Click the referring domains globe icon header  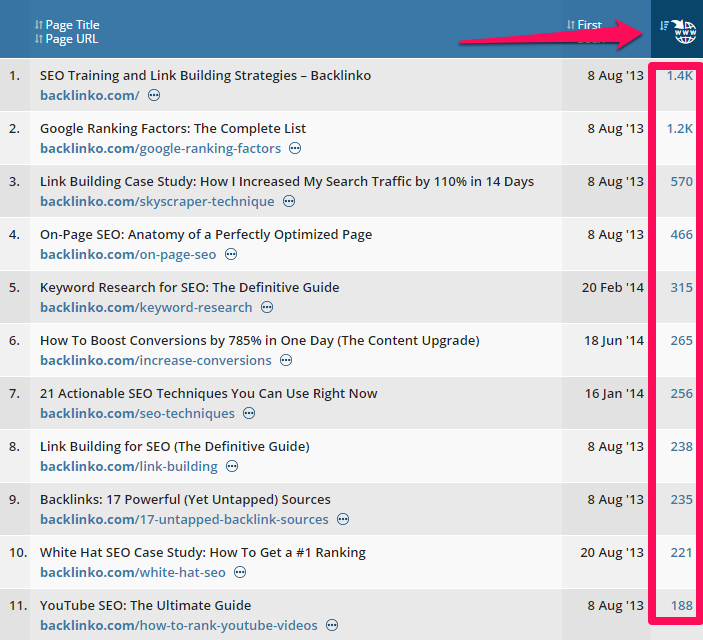point(684,30)
